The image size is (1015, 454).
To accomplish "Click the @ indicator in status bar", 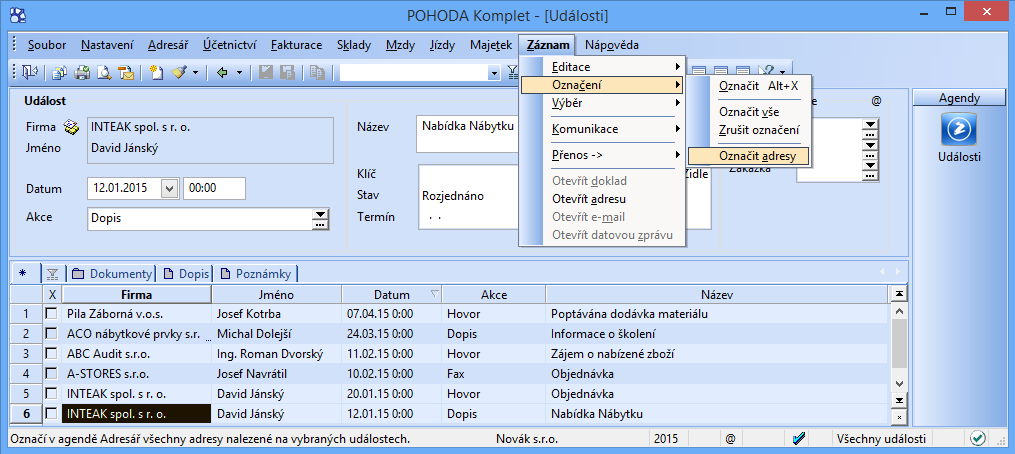I will [730, 439].
